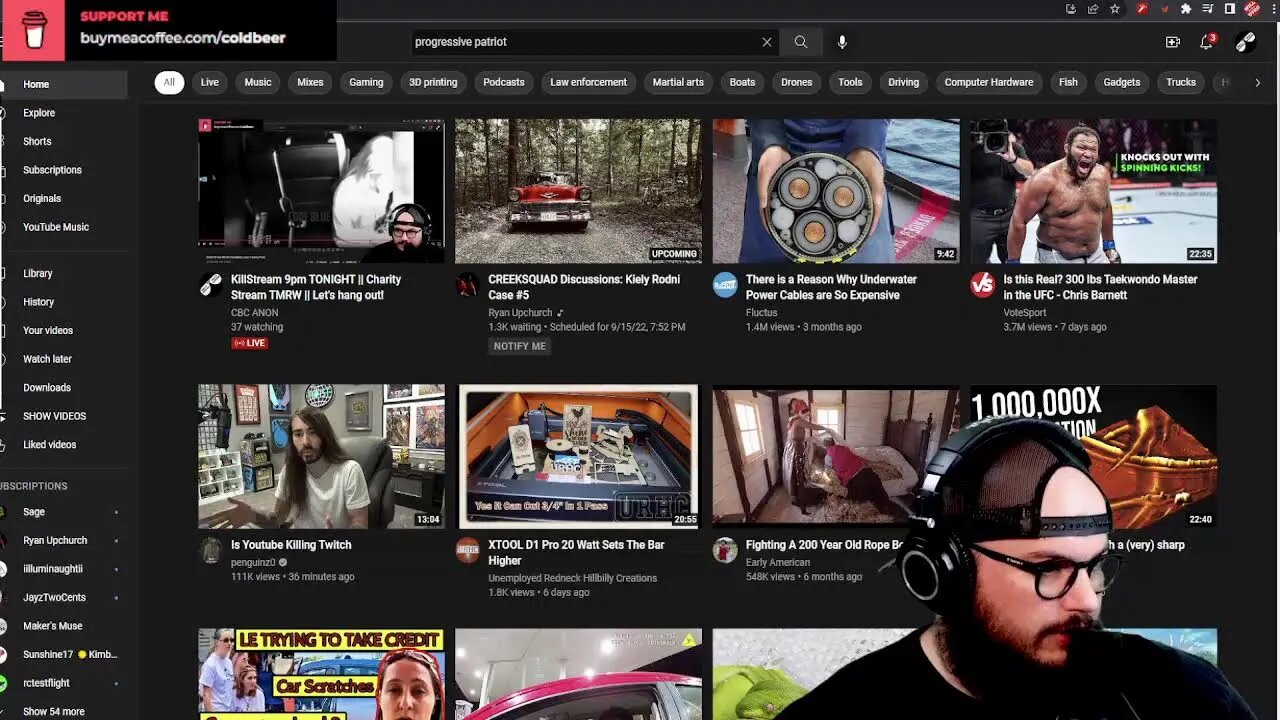Select the Computer Hardware filter chip
Viewport: 1280px width, 720px height.
[x=989, y=82]
